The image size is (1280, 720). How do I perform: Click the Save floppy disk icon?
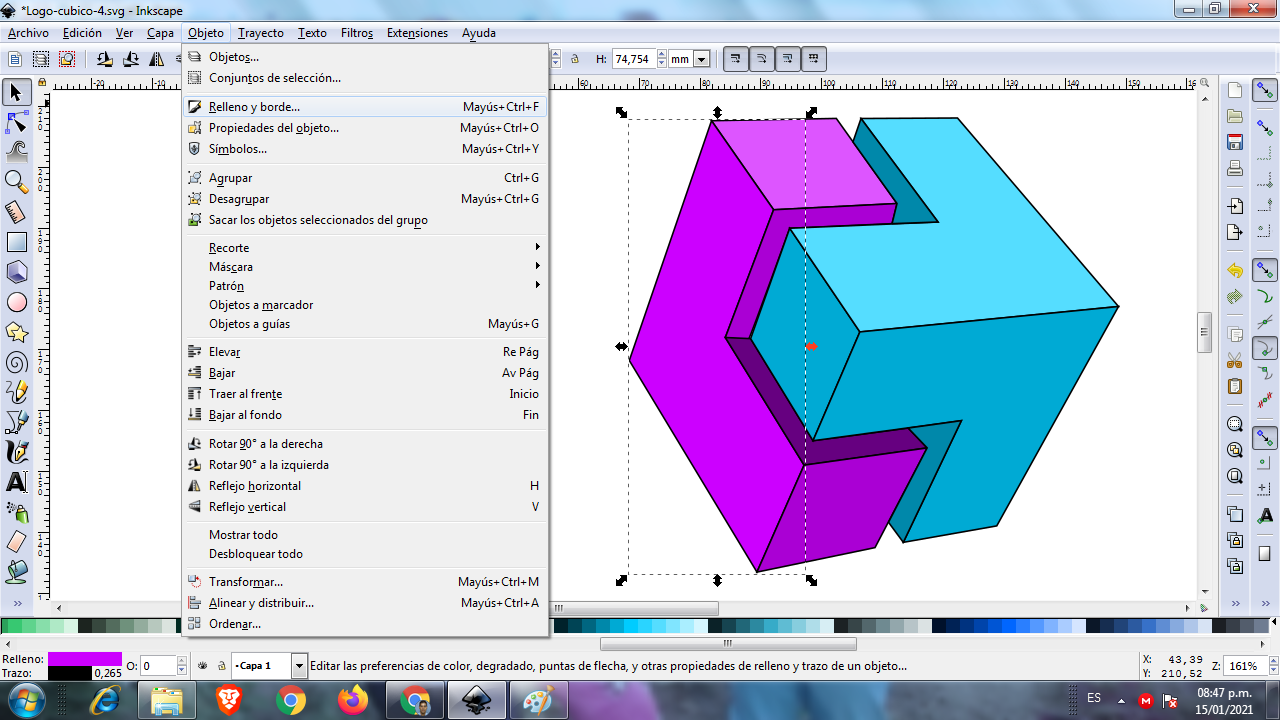pos(1235,142)
